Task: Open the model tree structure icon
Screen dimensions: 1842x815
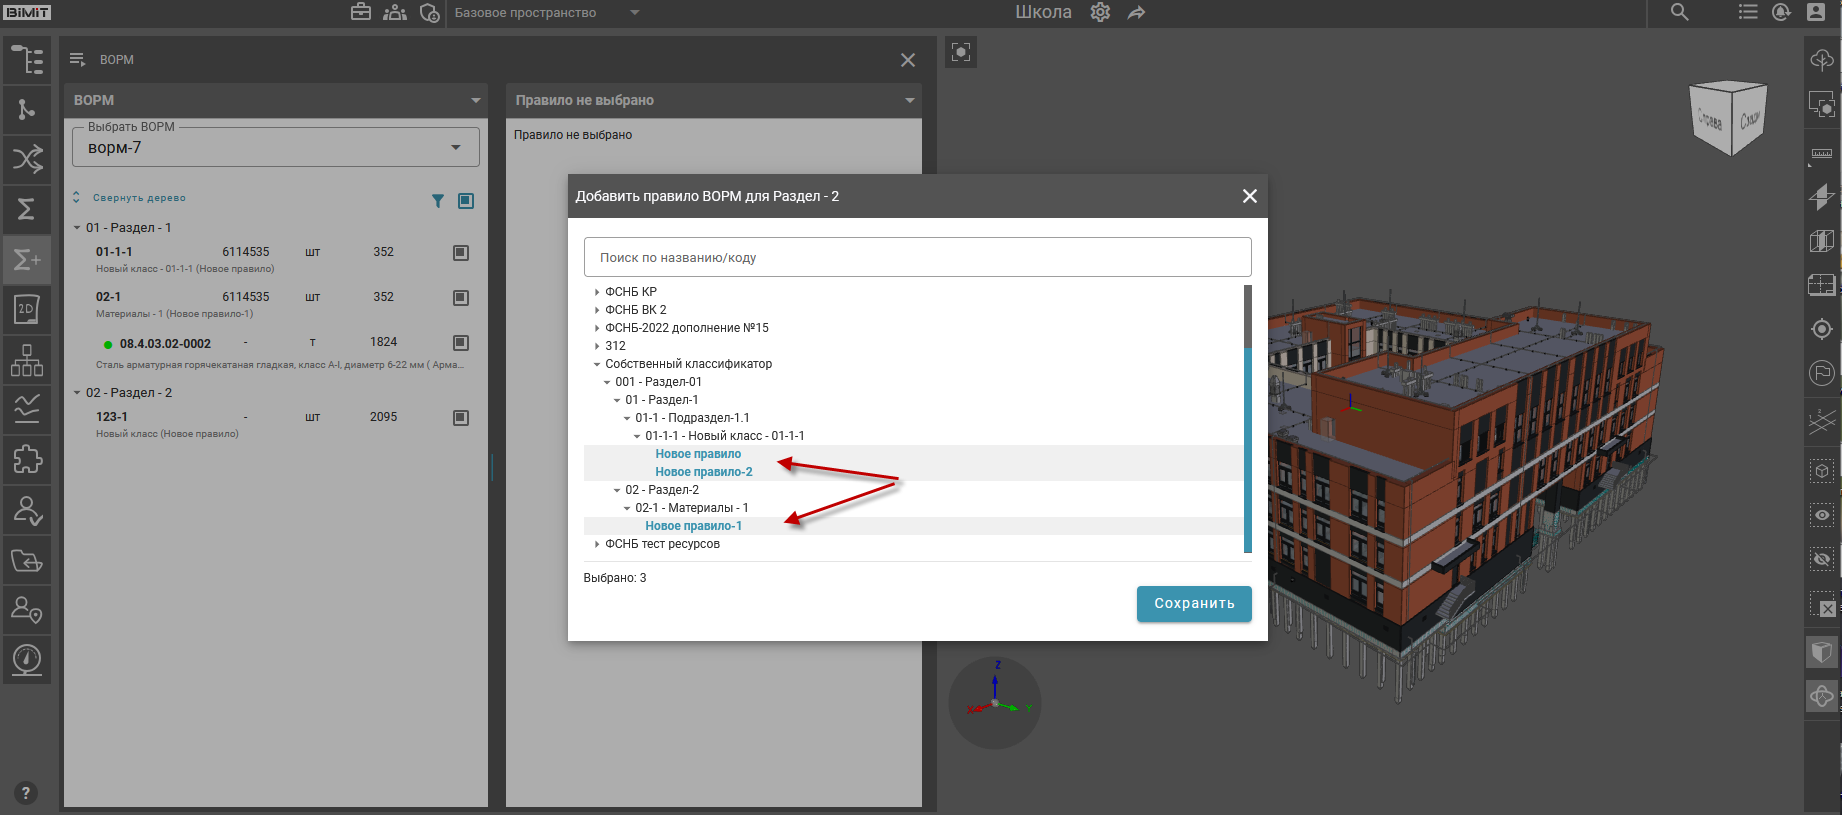Action: pos(27,60)
